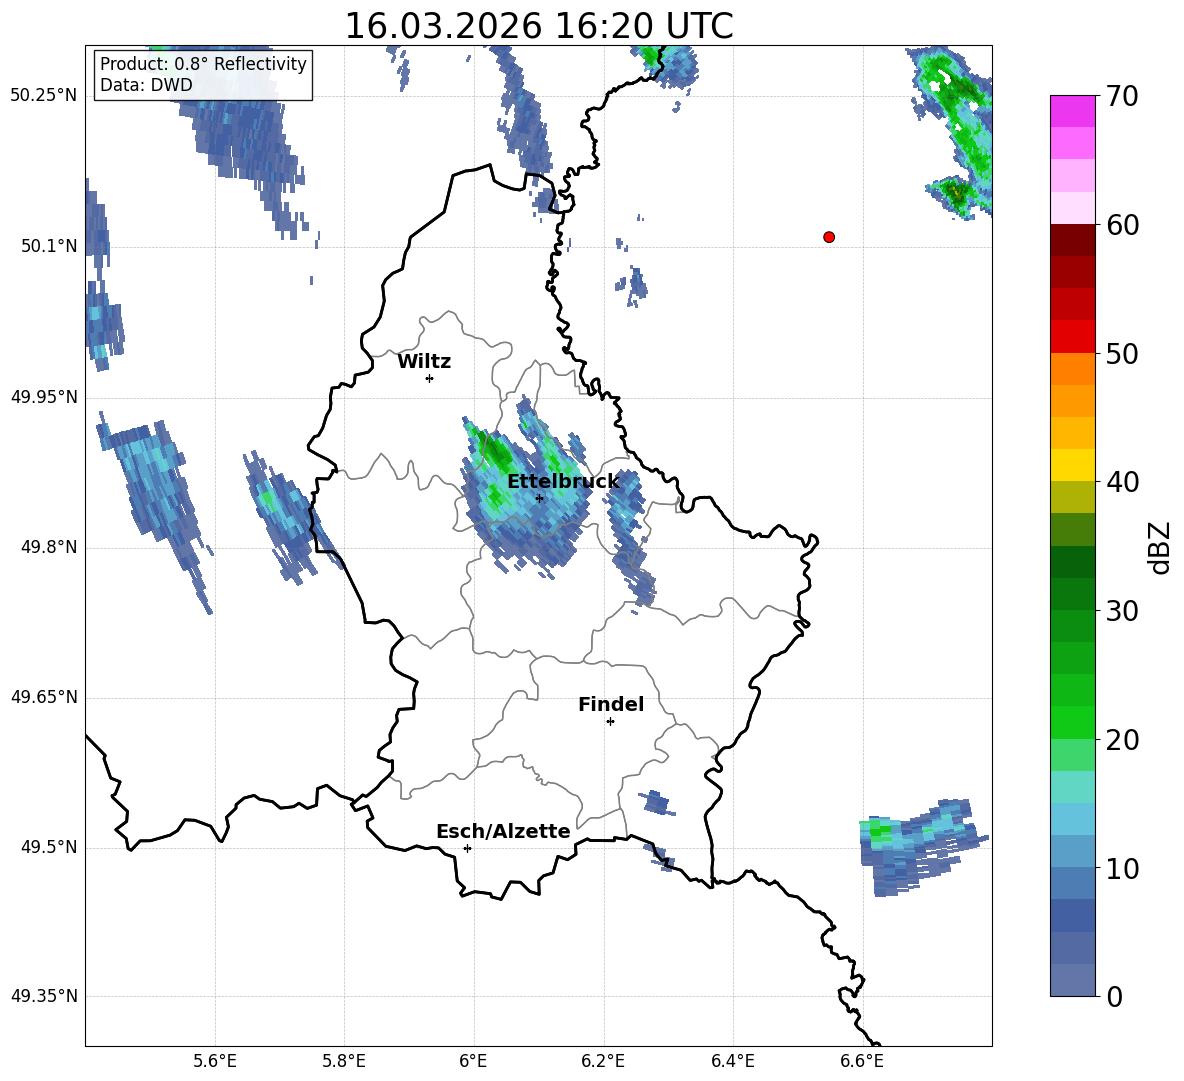The width and height of the screenshot is (1184, 1081).
Task: Click the 30 value on the colorbar
Action: pos(1121,611)
